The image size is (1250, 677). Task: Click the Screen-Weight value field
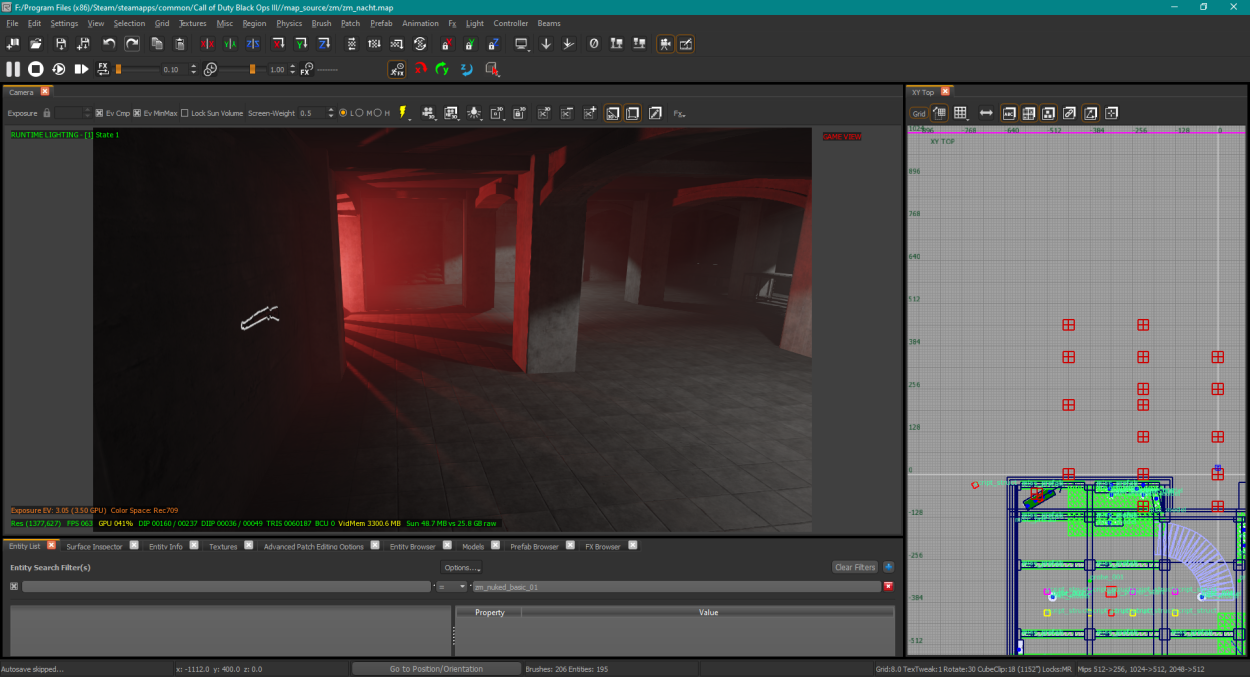(312, 113)
